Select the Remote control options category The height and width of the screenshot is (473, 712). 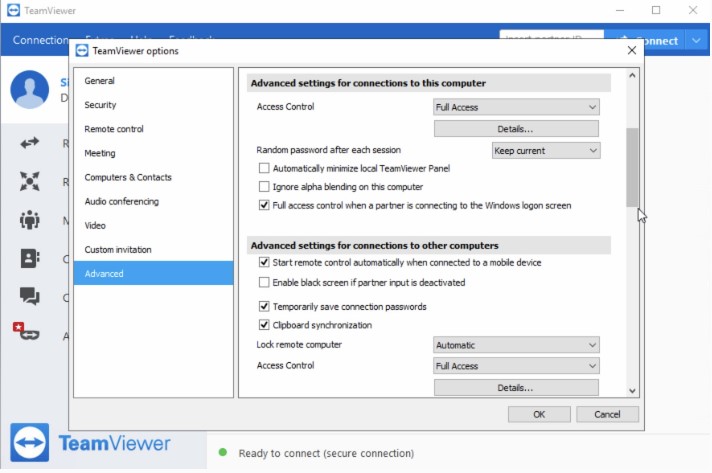tap(153, 129)
